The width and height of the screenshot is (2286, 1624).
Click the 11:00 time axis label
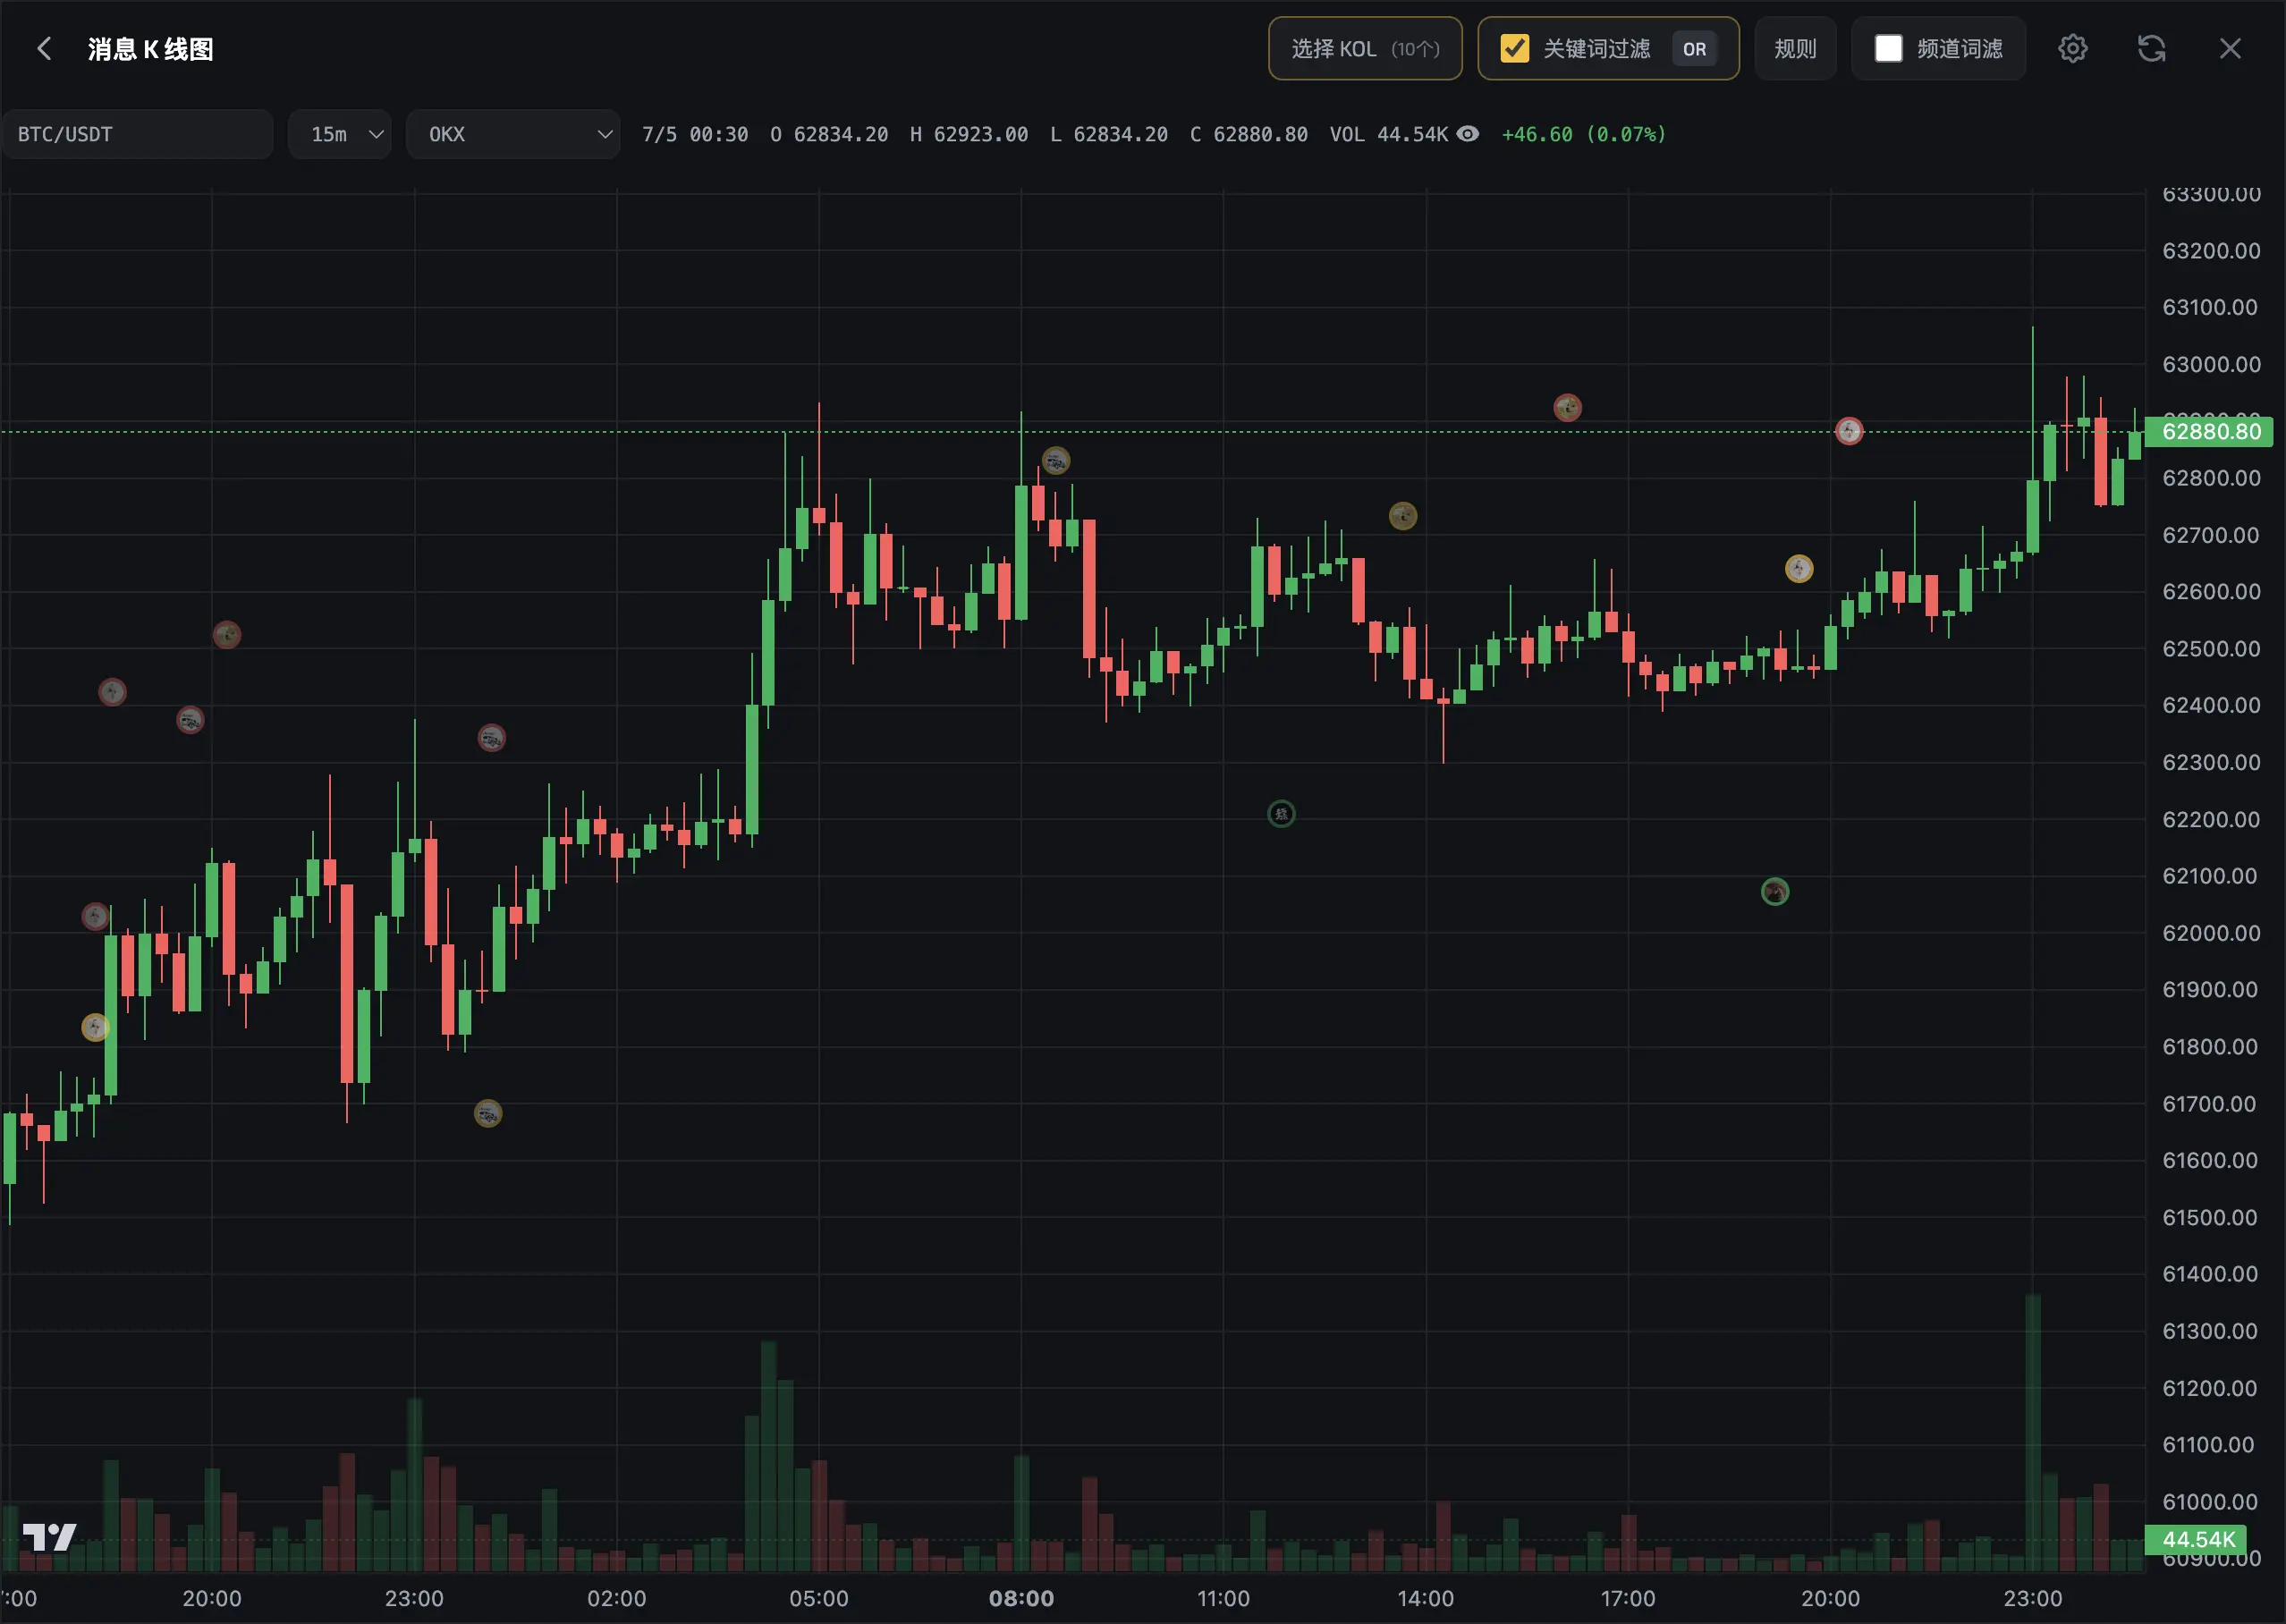tap(1223, 1598)
